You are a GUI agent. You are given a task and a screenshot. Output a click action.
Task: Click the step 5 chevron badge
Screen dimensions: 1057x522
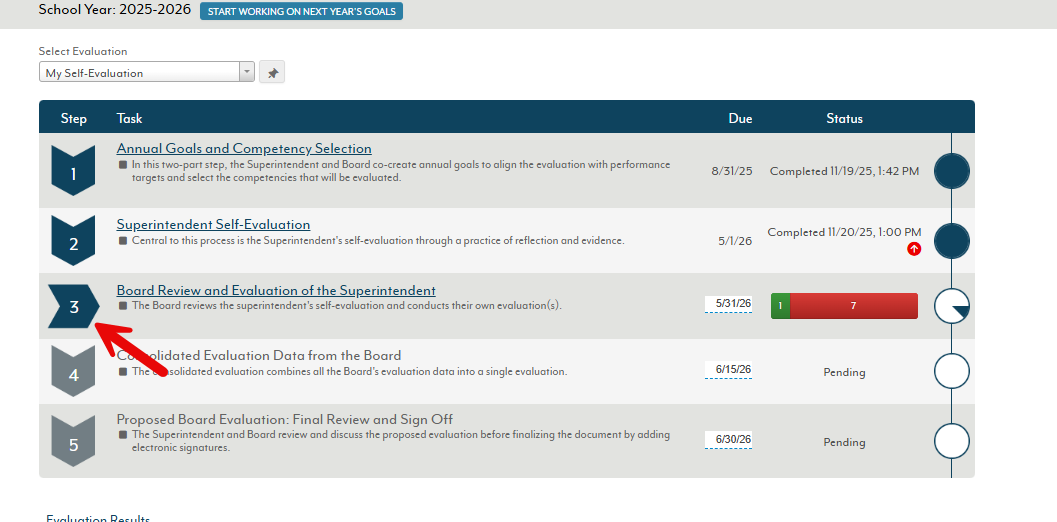(73, 441)
